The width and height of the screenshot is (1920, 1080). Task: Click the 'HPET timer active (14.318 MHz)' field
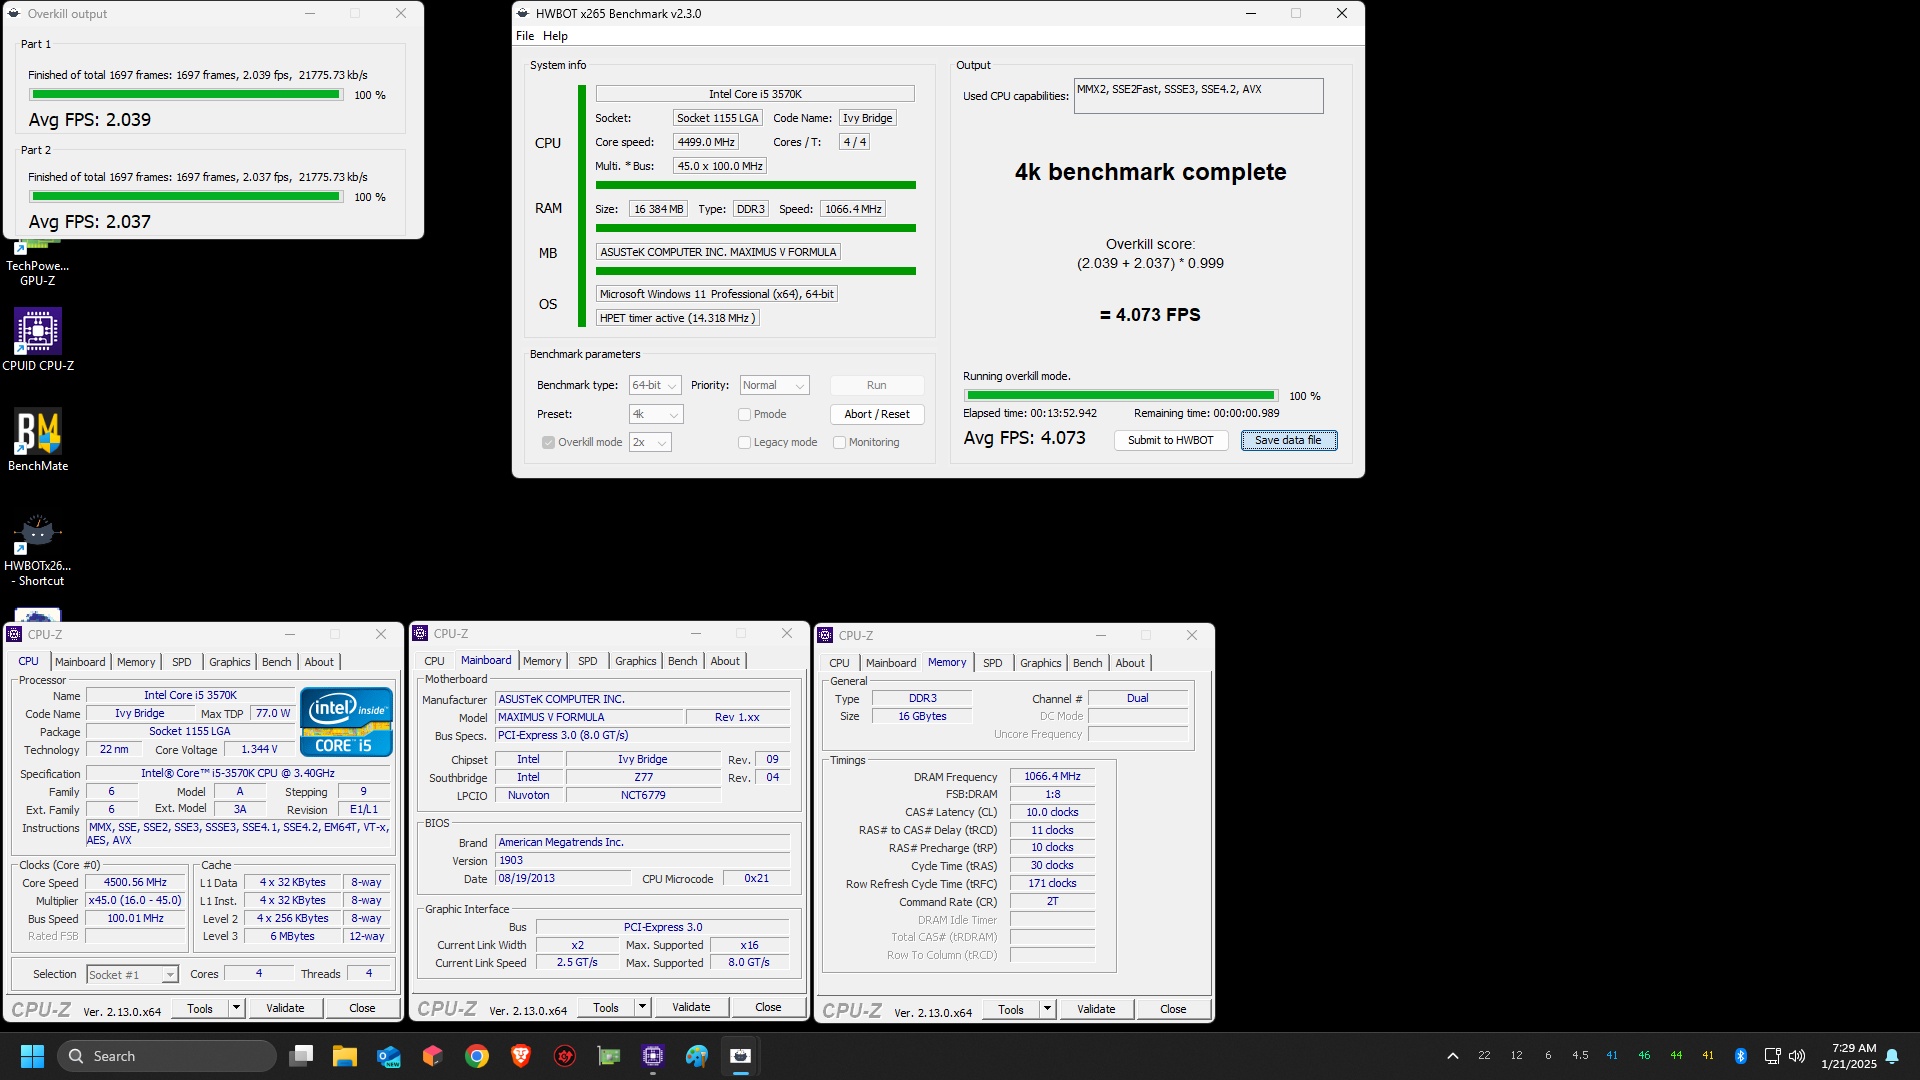[x=677, y=318]
